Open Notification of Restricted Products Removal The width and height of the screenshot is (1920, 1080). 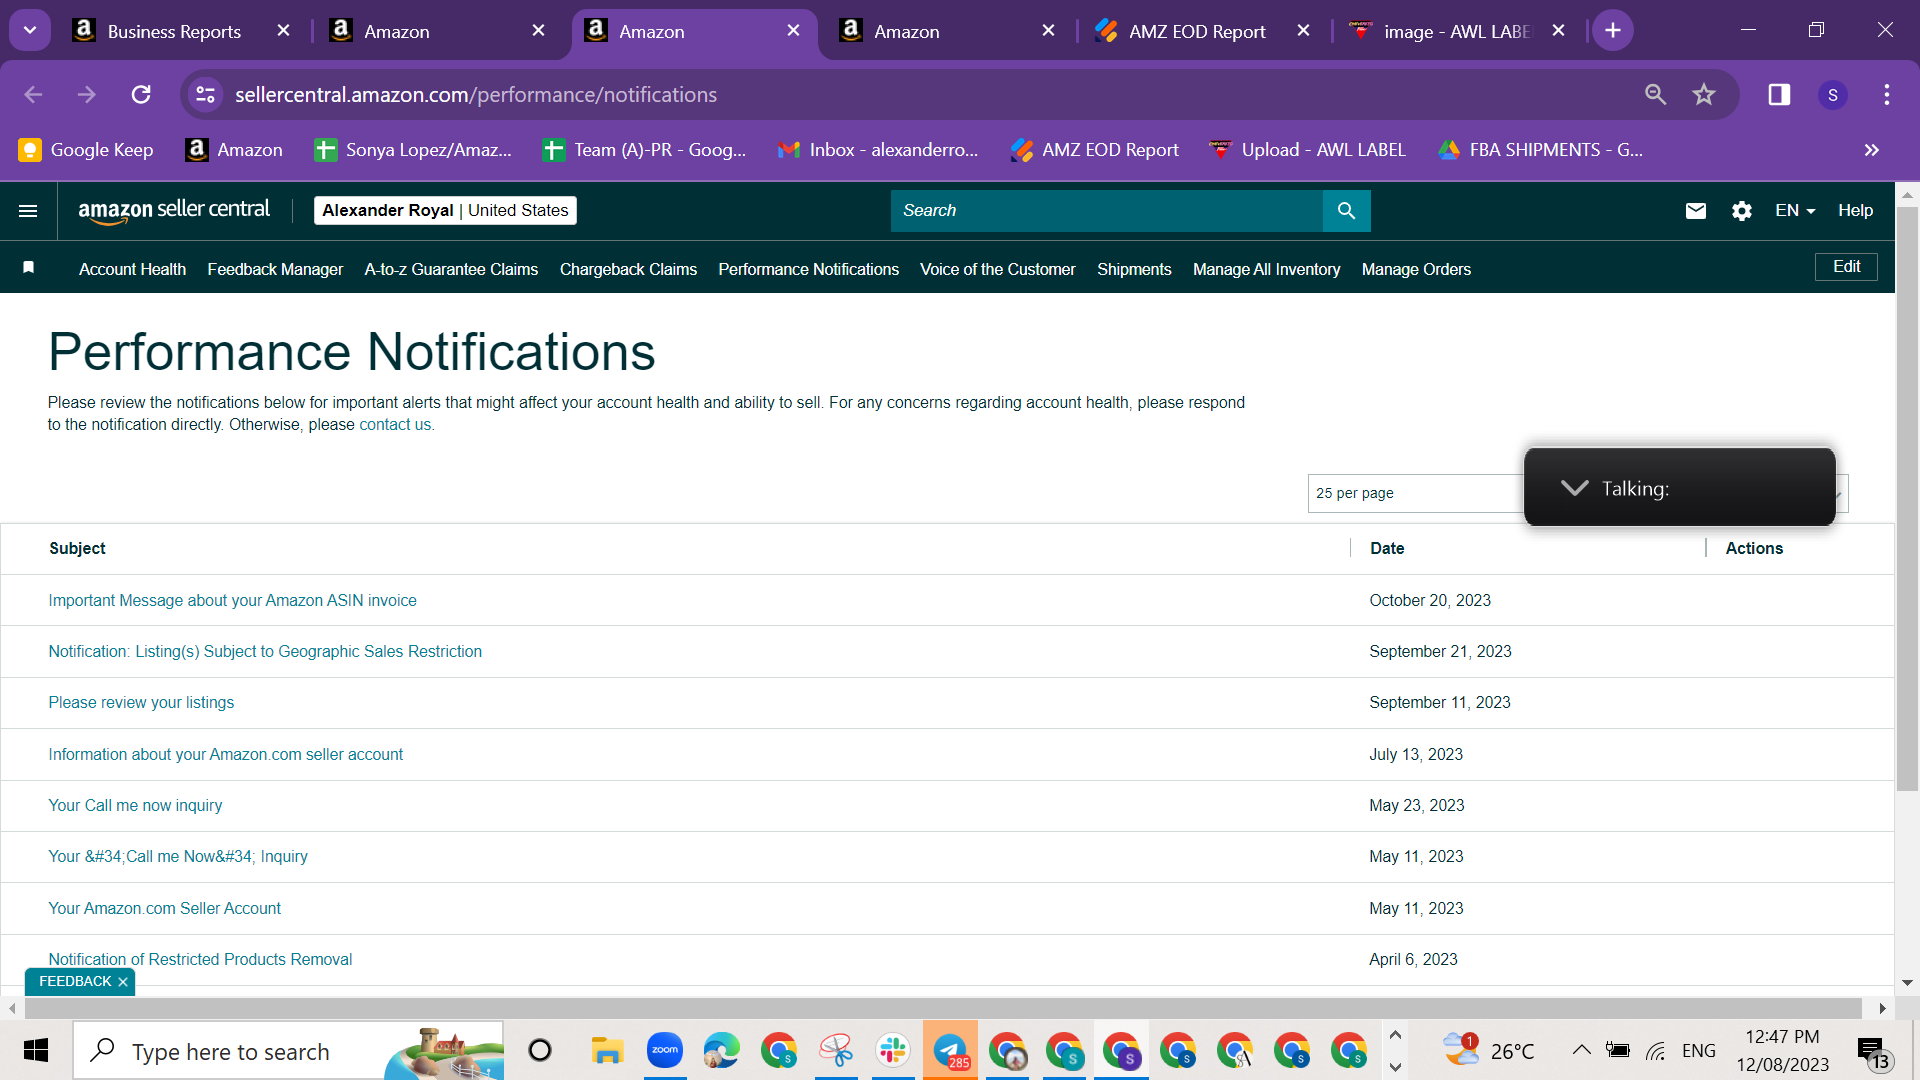200,959
